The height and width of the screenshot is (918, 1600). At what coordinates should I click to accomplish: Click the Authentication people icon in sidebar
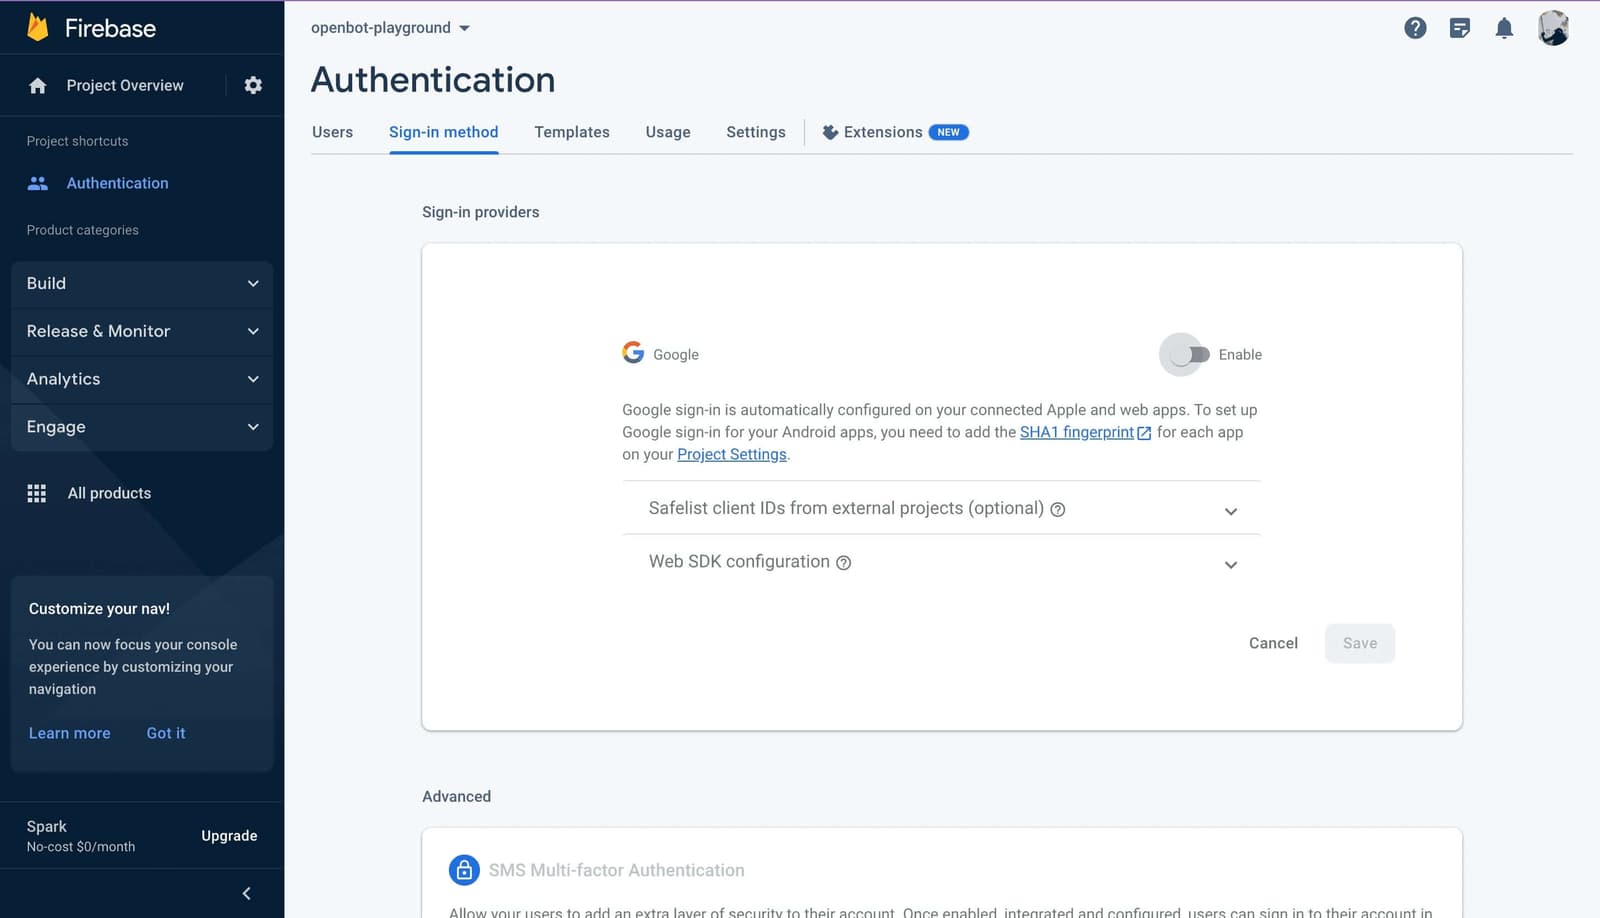[38, 183]
